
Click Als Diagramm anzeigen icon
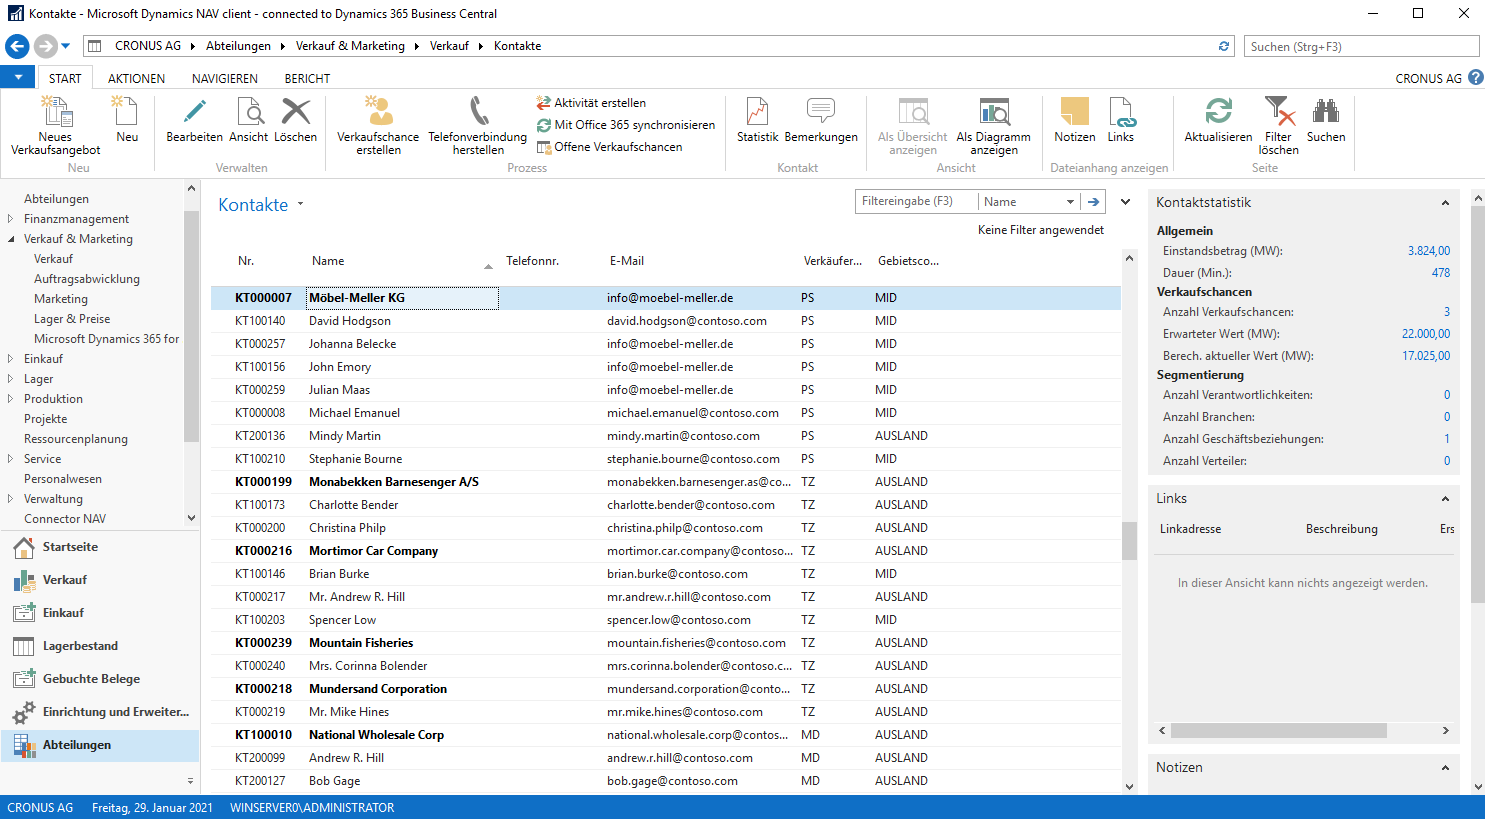993,111
